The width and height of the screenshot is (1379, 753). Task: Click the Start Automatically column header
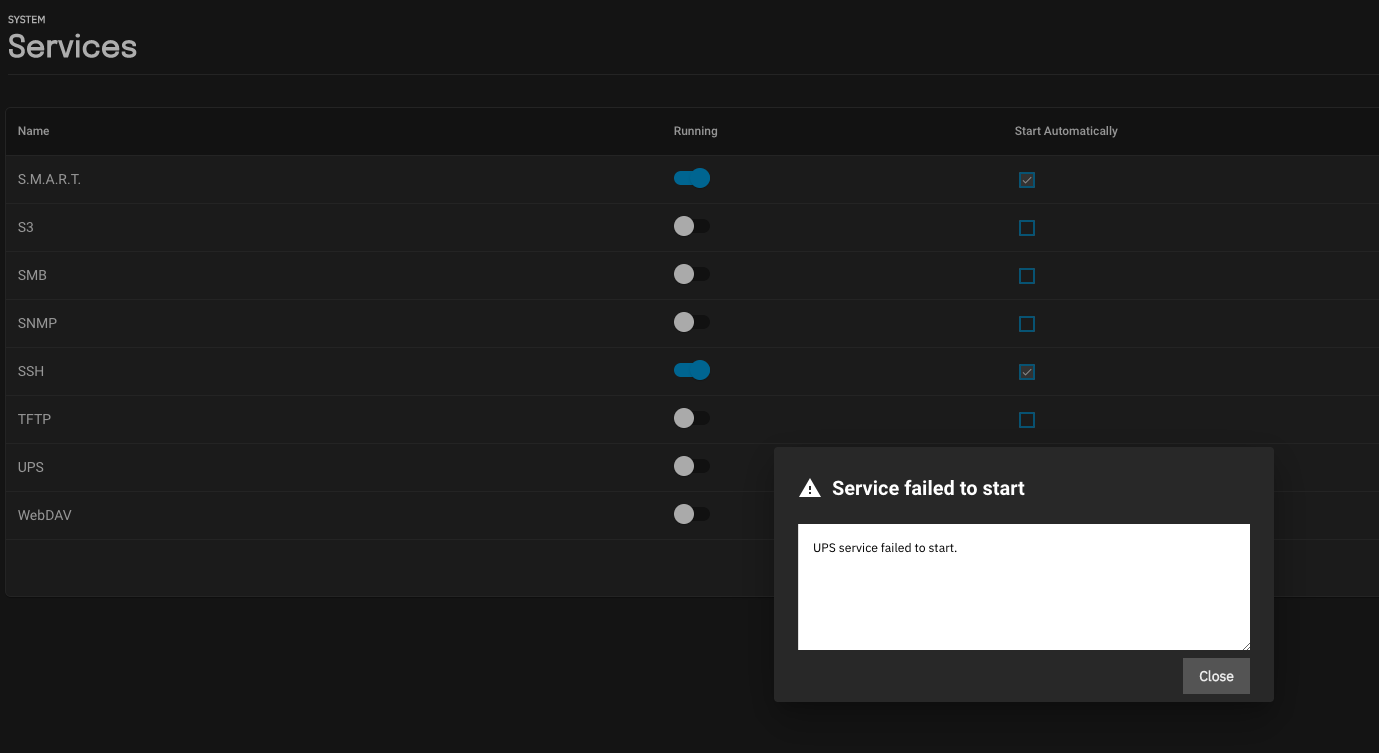1066,131
